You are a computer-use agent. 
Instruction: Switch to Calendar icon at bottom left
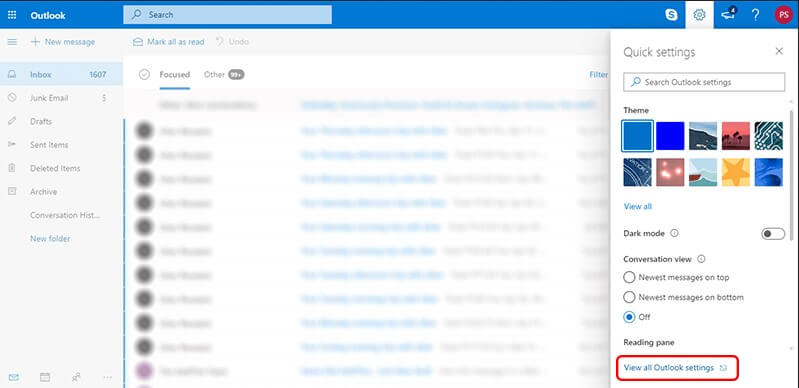(45, 377)
